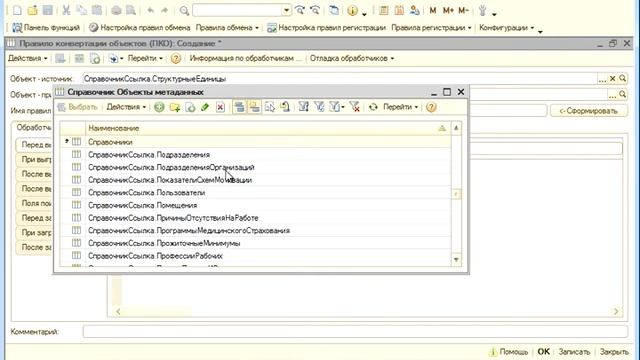Collapse the Справочники group
The image size is (640, 360).
pyautogui.click(x=67, y=141)
